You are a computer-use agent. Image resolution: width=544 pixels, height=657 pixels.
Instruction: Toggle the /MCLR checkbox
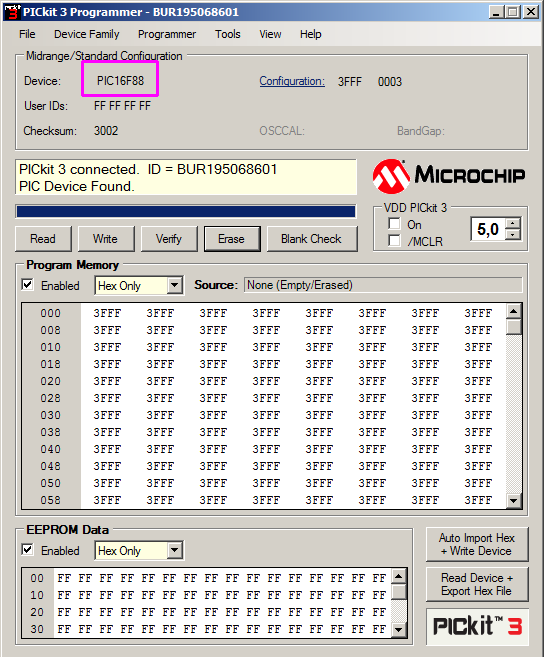point(394,241)
